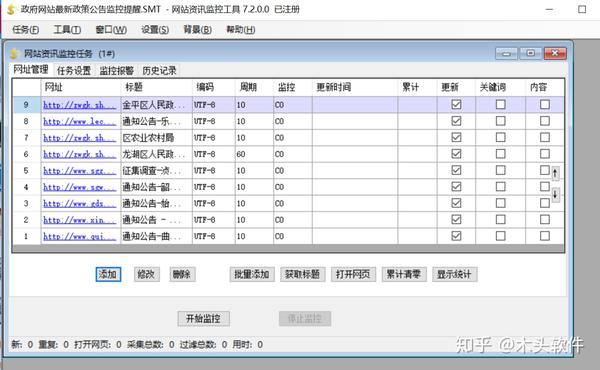
Task: Click the 修改 button
Action: click(x=147, y=274)
